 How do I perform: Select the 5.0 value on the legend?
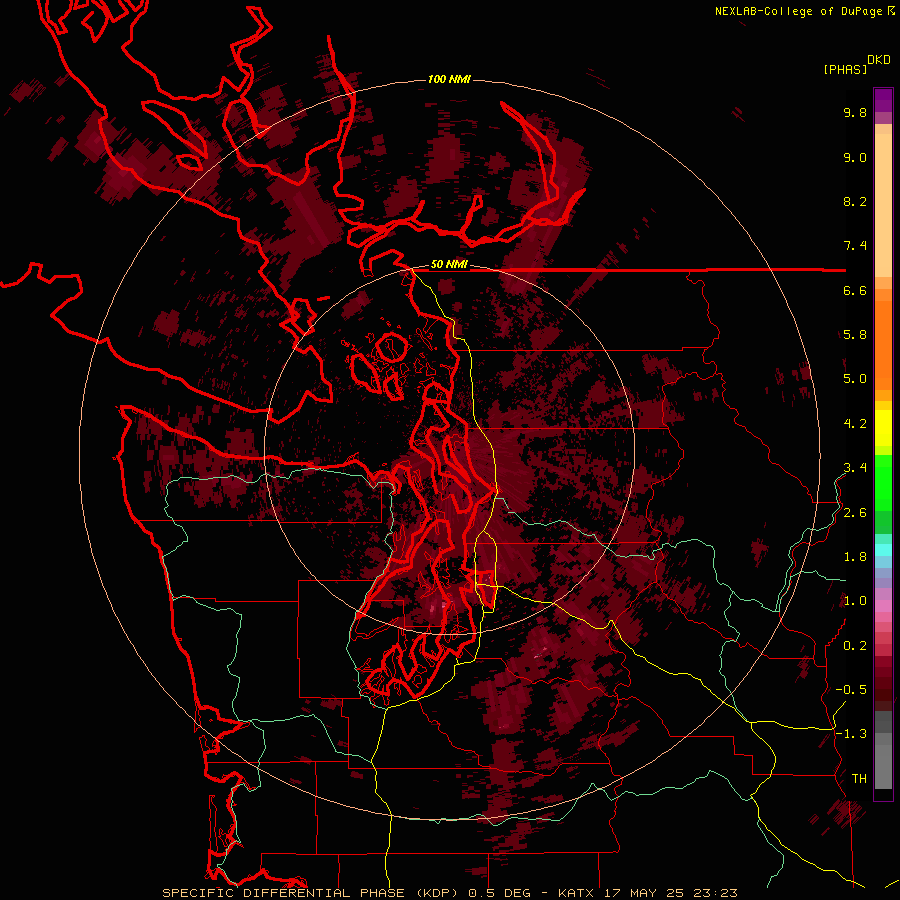coord(855,379)
